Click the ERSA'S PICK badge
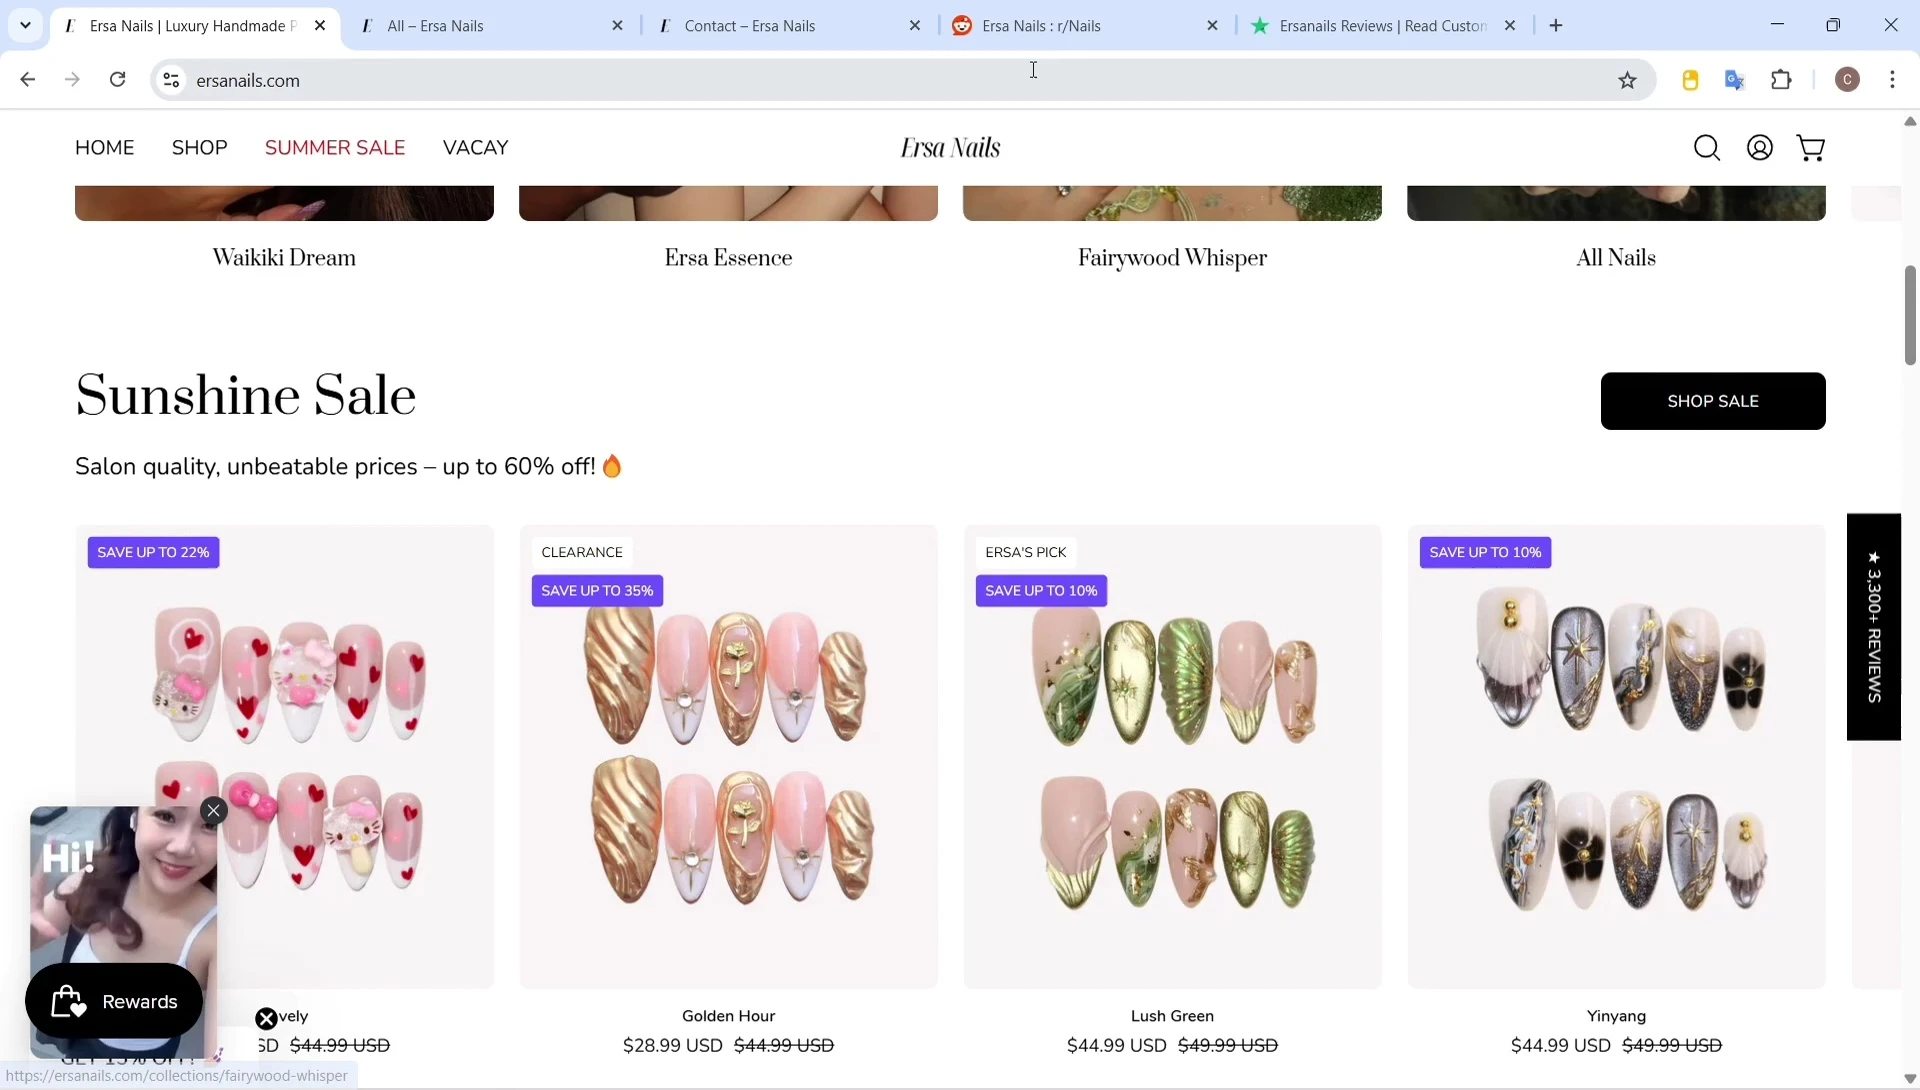 tap(1026, 553)
